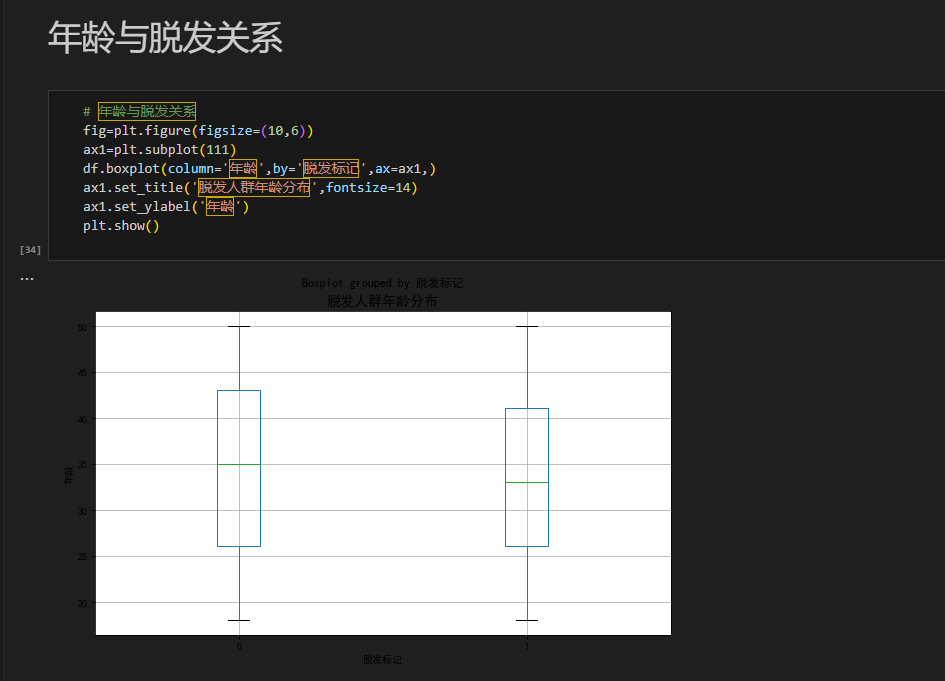945x681 pixels.
Task: Click the comment line '# 年龄与脱发关系'
Action: point(139,111)
